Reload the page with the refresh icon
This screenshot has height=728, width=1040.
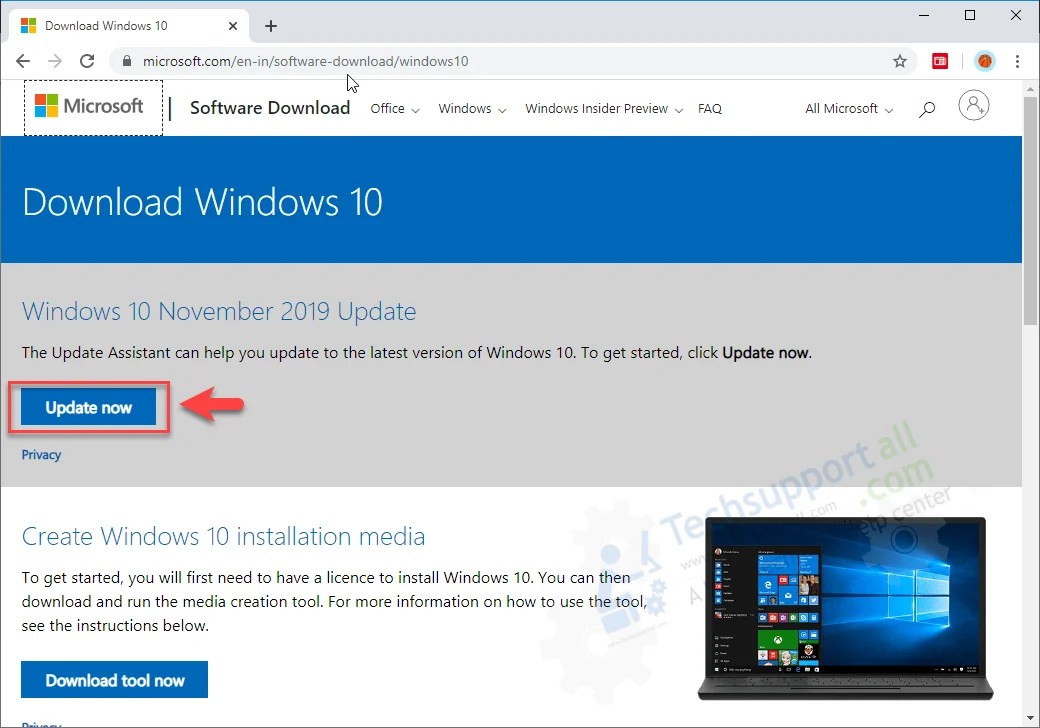87,61
